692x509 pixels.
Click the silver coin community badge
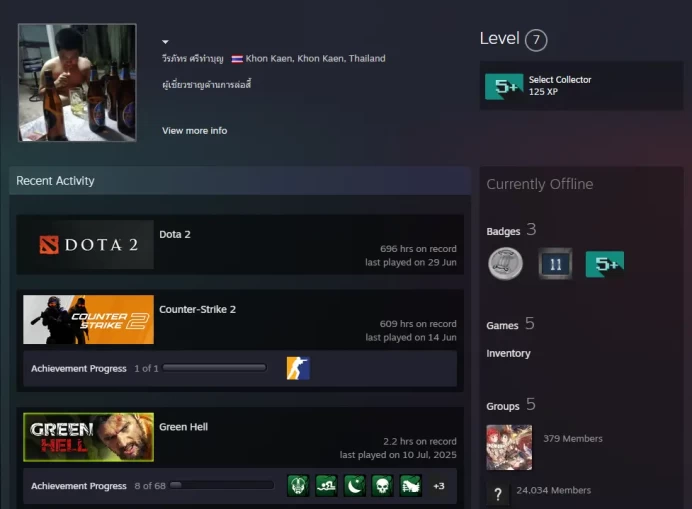505,264
